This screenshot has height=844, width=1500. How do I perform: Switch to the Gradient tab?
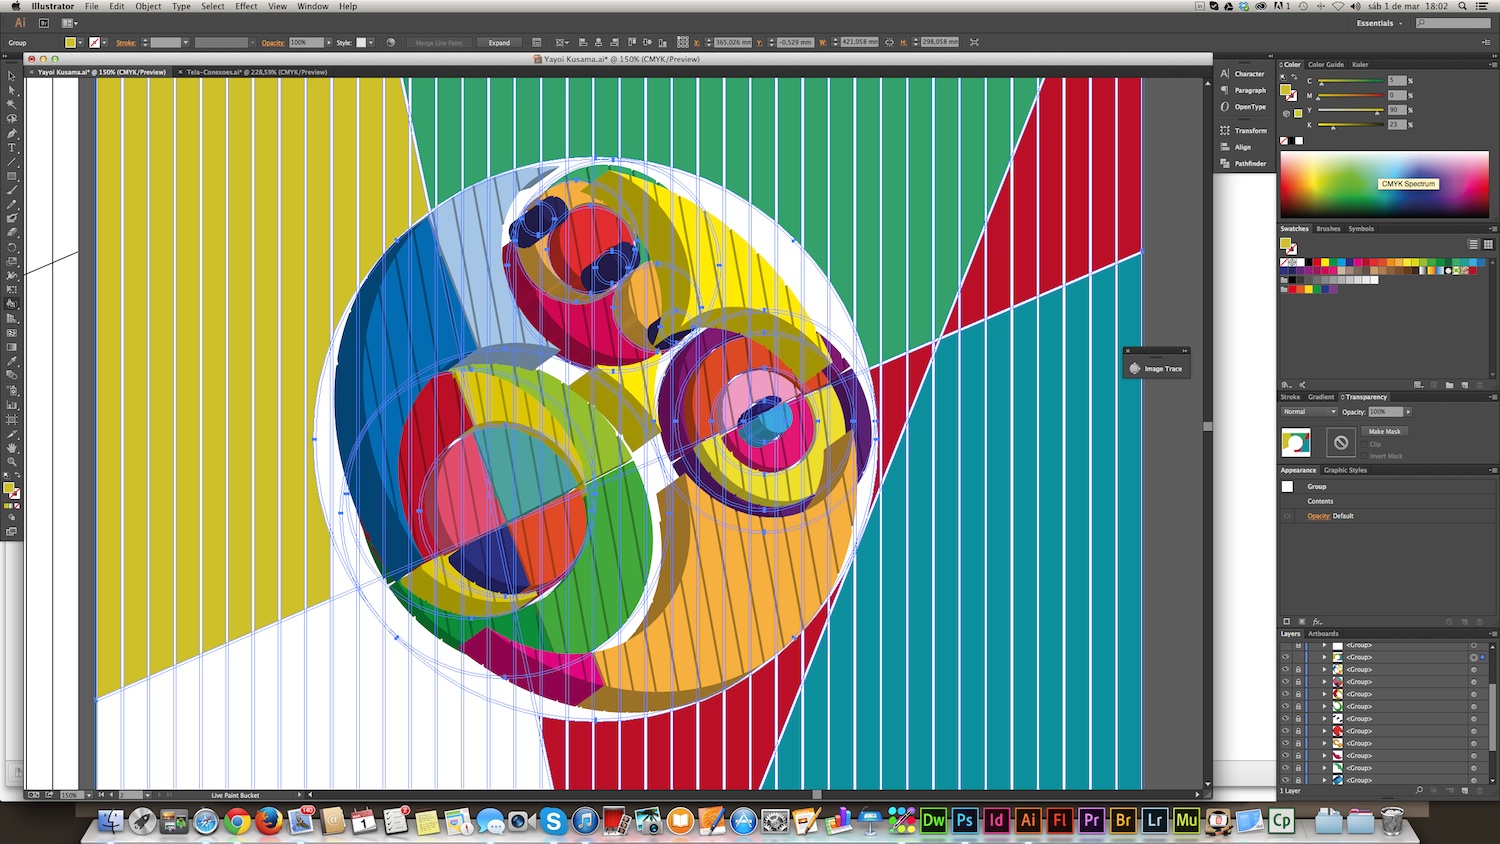pos(1321,397)
